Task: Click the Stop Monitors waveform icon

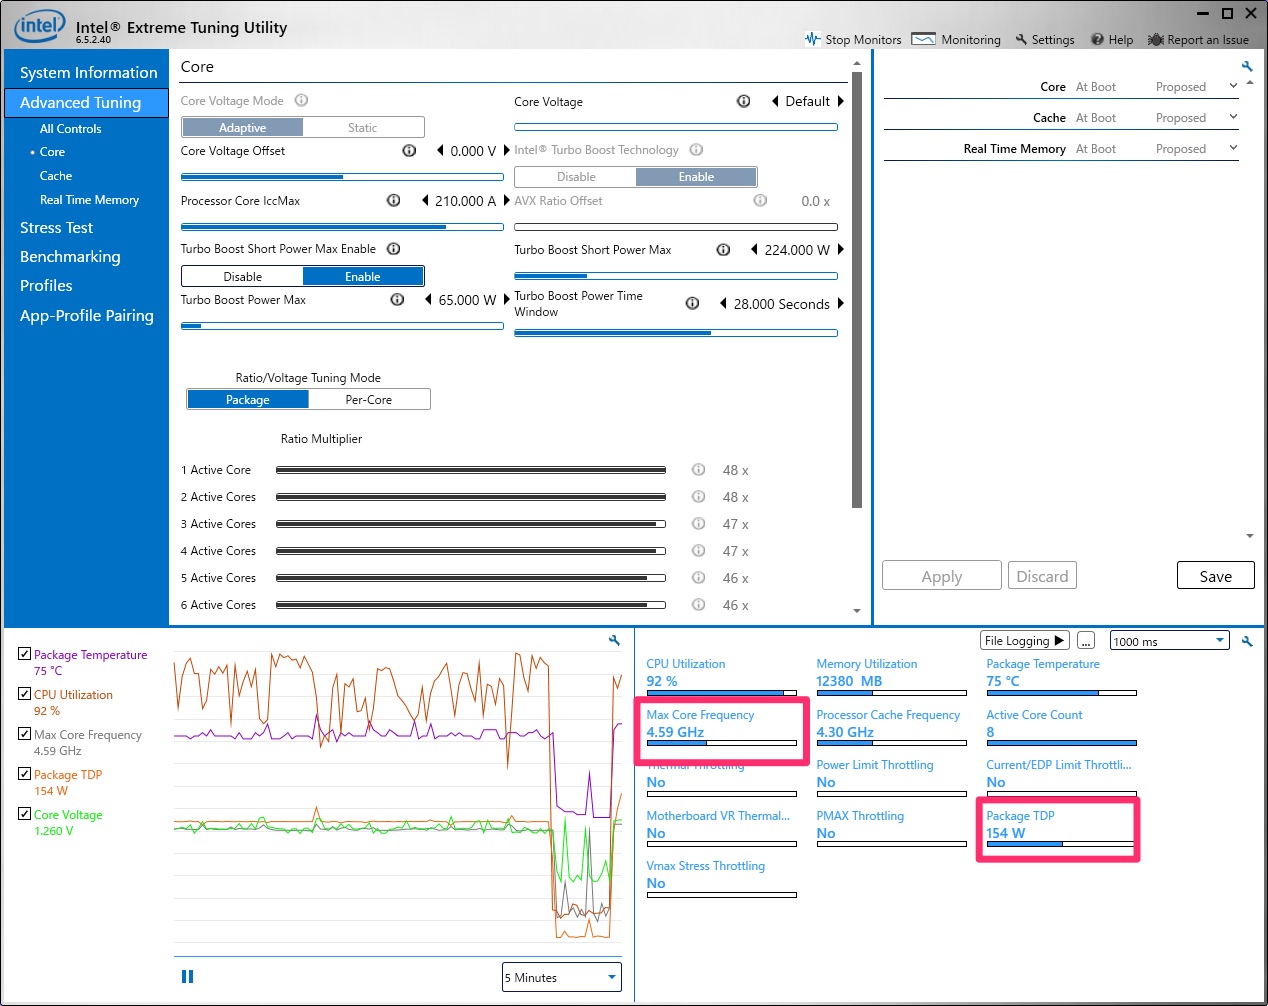Action: [x=812, y=39]
